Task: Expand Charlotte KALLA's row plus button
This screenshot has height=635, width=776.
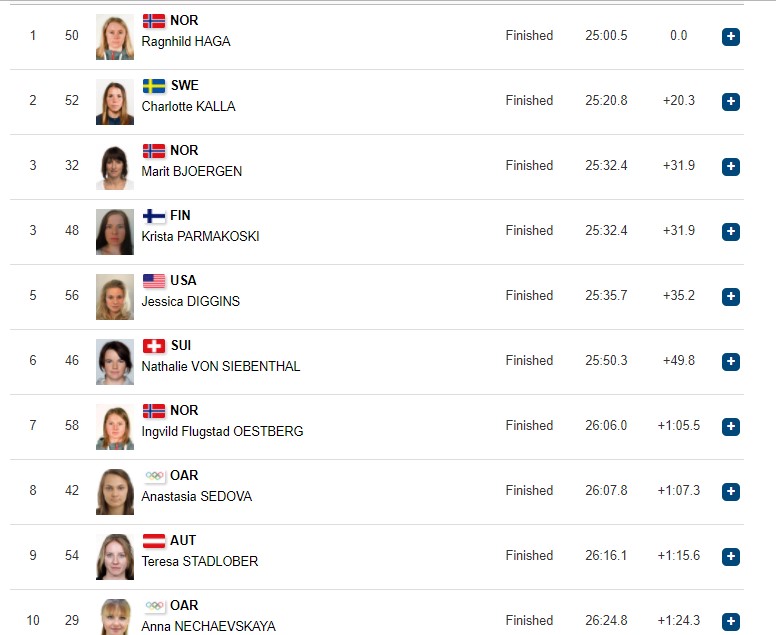Action: coord(730,101)
